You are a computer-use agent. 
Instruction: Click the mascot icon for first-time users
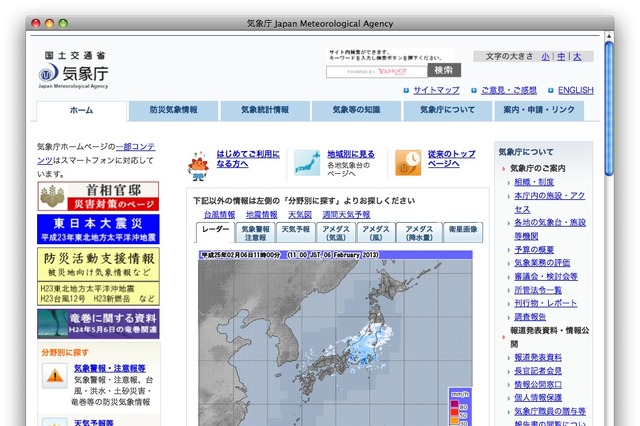coord(198,166)
